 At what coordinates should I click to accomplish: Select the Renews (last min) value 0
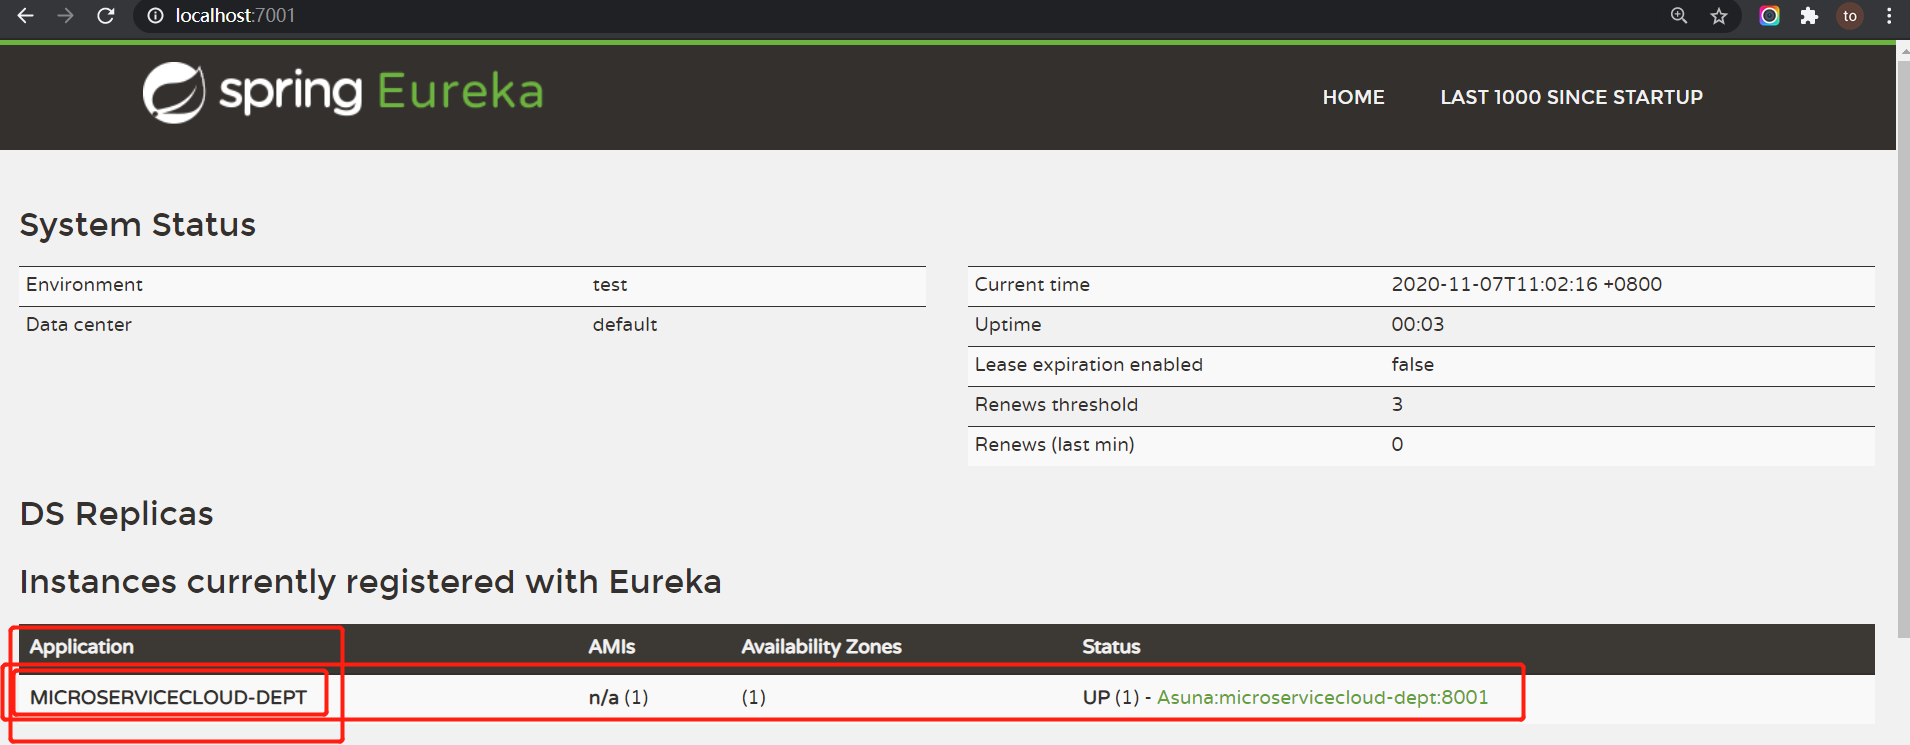tap(1397, 444)
